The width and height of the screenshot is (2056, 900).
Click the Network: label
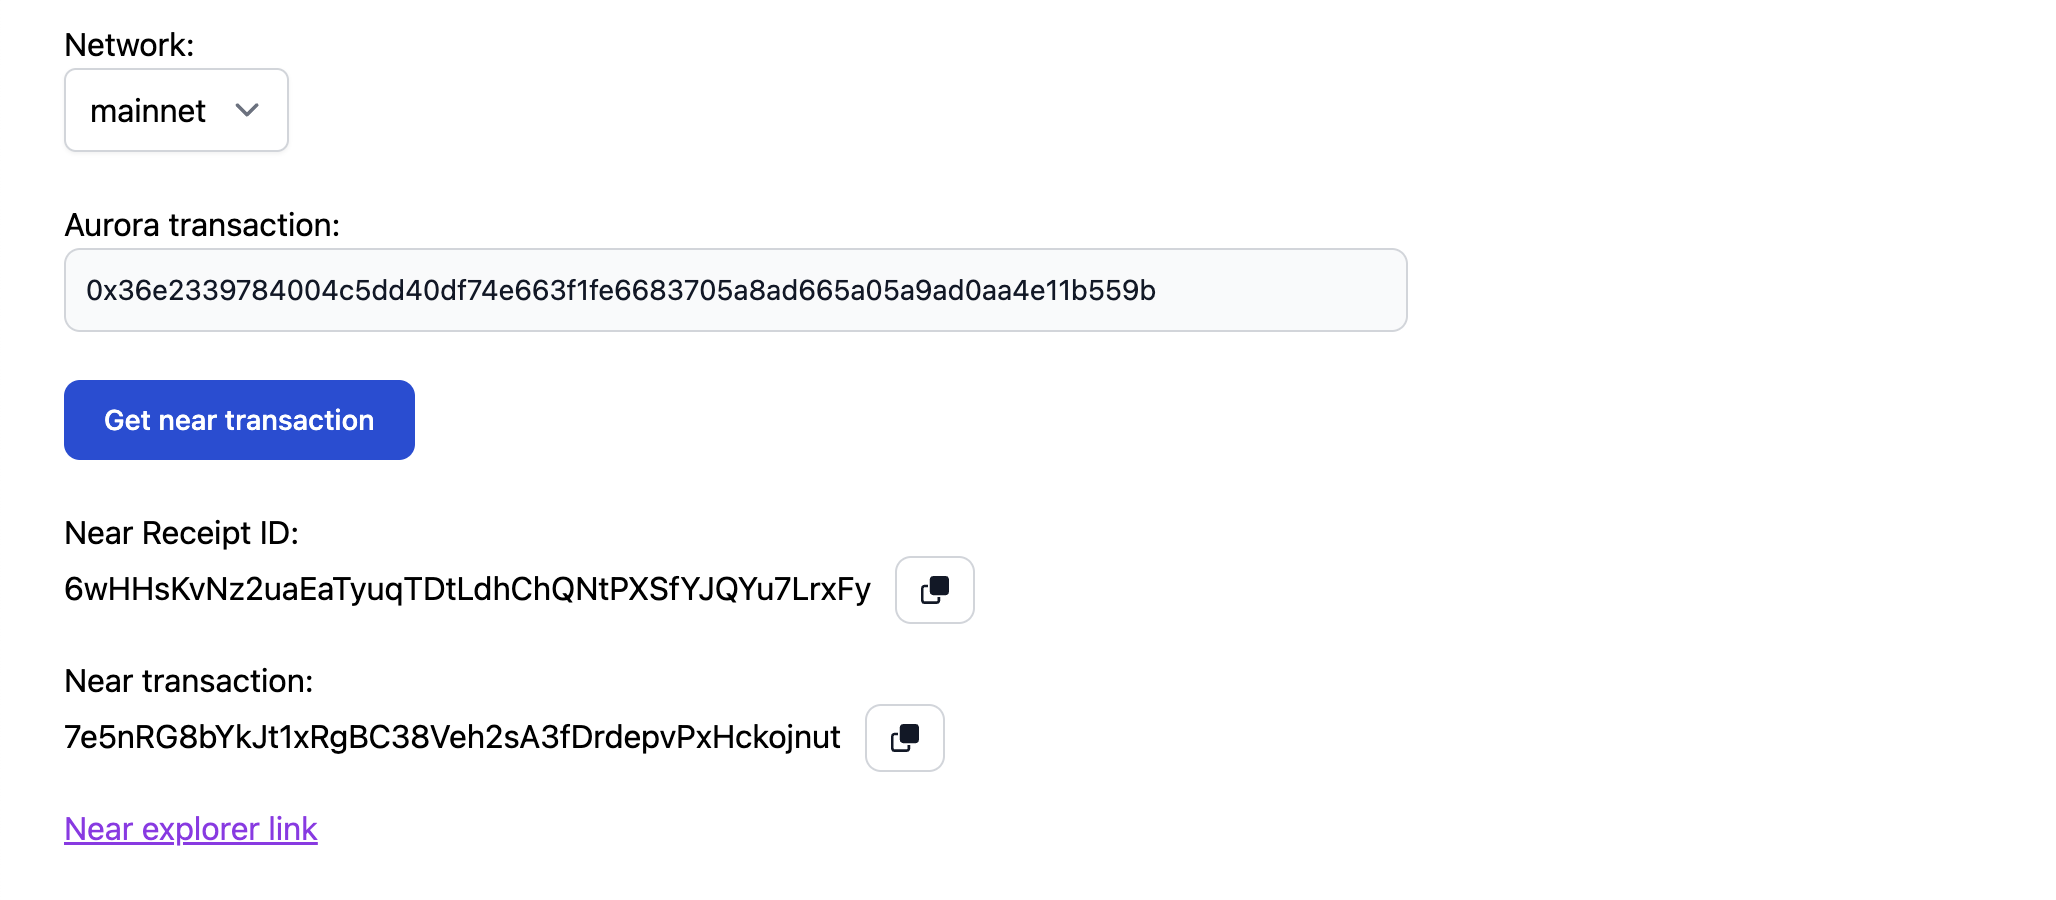click(x=129, y=45)
